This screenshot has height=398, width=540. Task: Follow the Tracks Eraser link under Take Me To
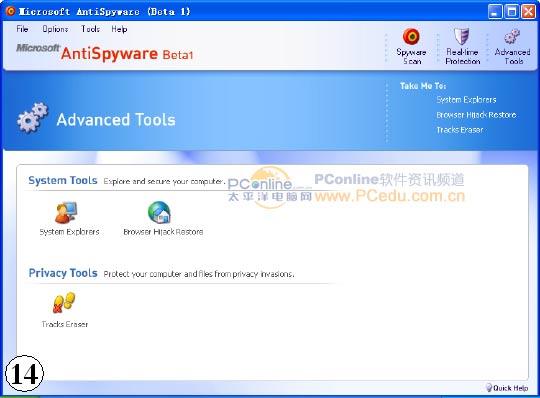[x=460, y=130]
